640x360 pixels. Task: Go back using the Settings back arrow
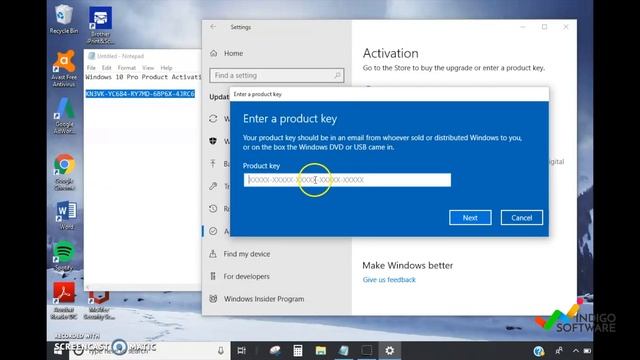coord(213,27)
